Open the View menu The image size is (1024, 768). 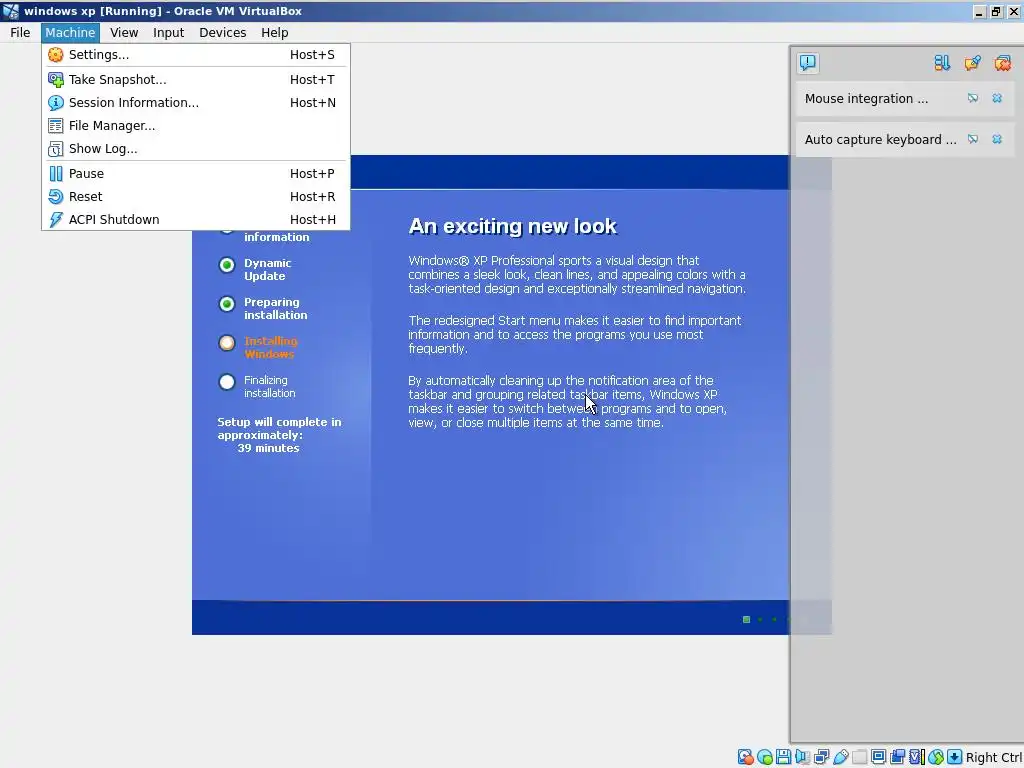point(124,33)
